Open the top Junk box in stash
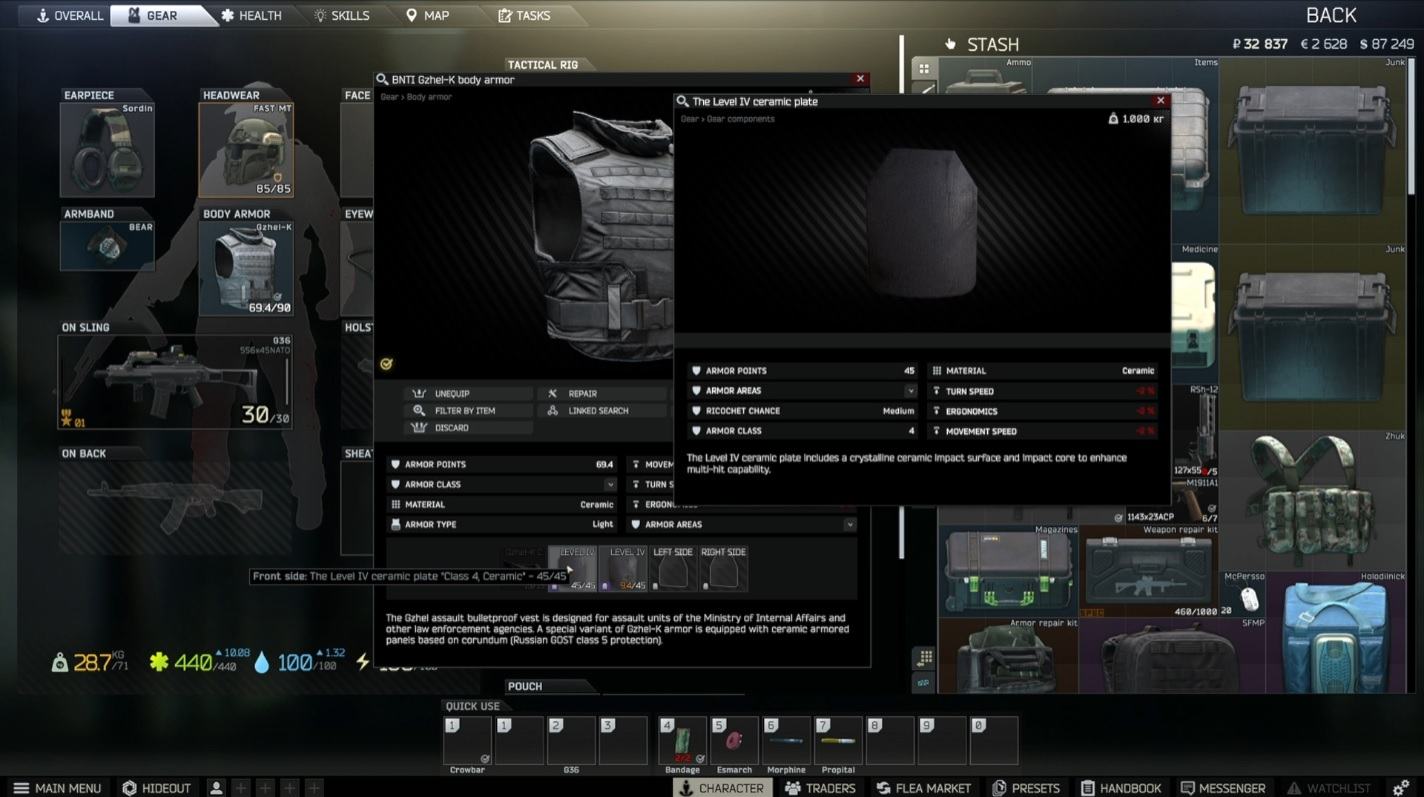Viewport: 1424px width, 797px height. pyautogui.click(x=1313, y=150)
